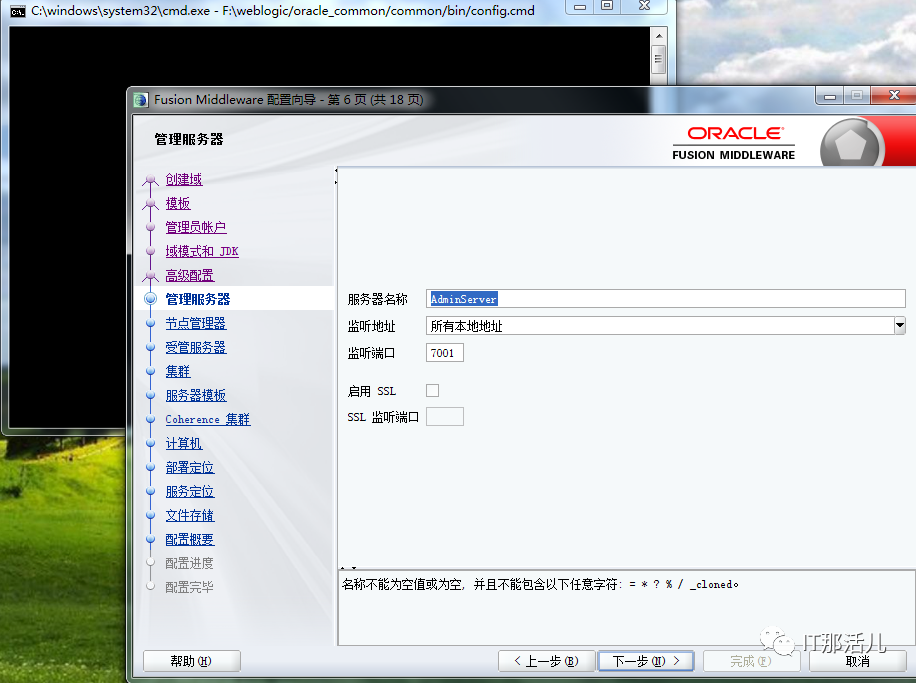The height and width of the screenshot is (683, 916).
Task: Minimize the Fusion Middleware wizard window
Action: pos(830,96)
